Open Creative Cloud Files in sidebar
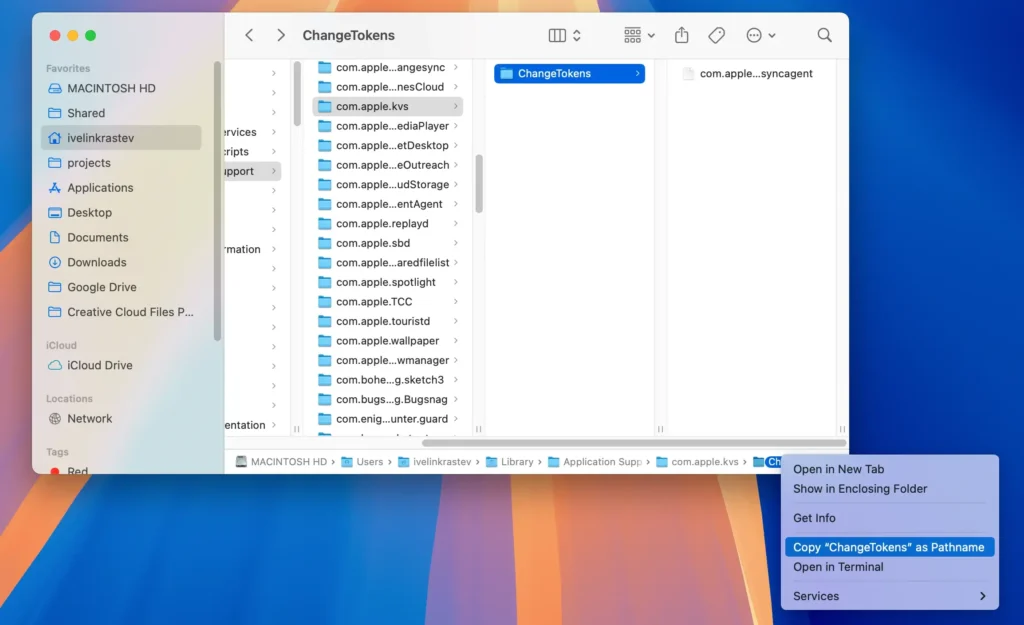The height and width of the screenshot is (625, 1024). (121, 312)
